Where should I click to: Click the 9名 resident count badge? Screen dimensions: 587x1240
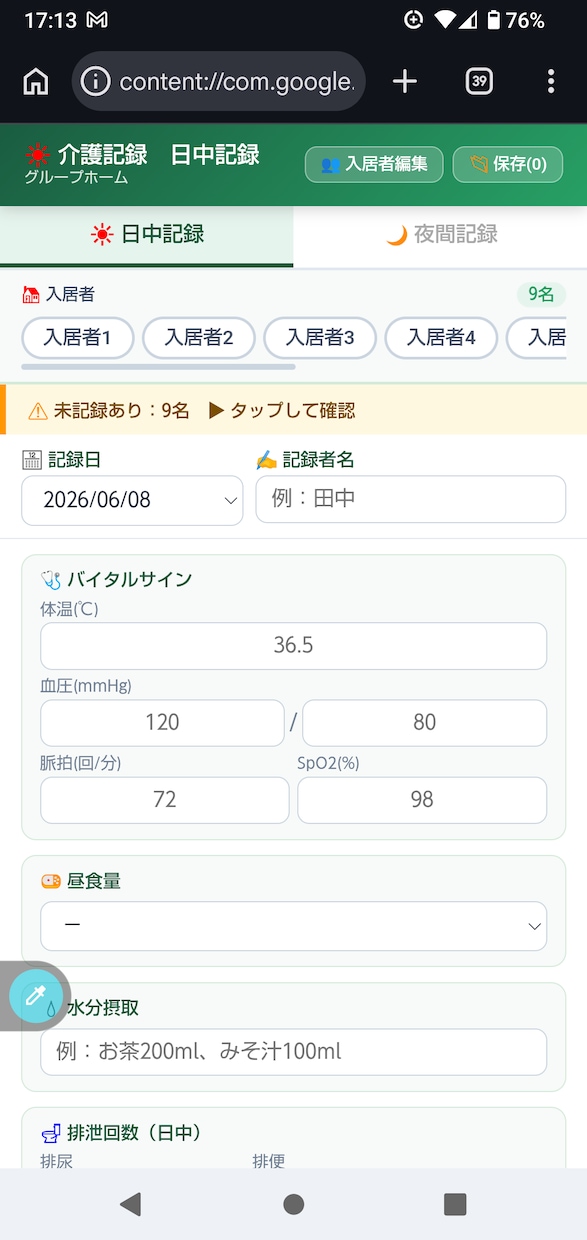tap(541, 294)
